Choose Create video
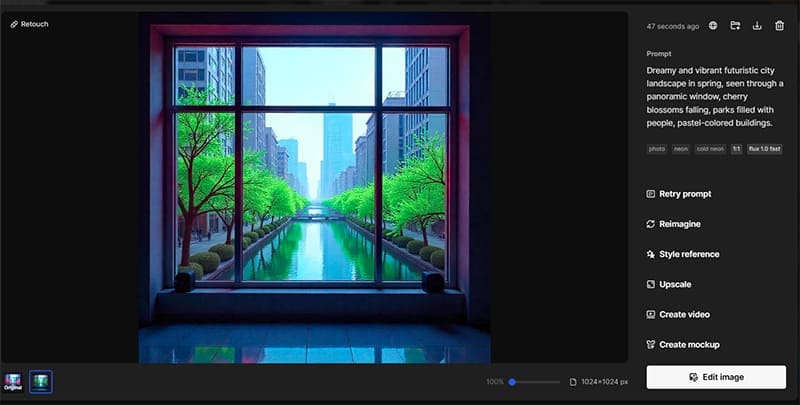Screen dimensions: 800x405 pyautogui.click(x=678, y=314)
